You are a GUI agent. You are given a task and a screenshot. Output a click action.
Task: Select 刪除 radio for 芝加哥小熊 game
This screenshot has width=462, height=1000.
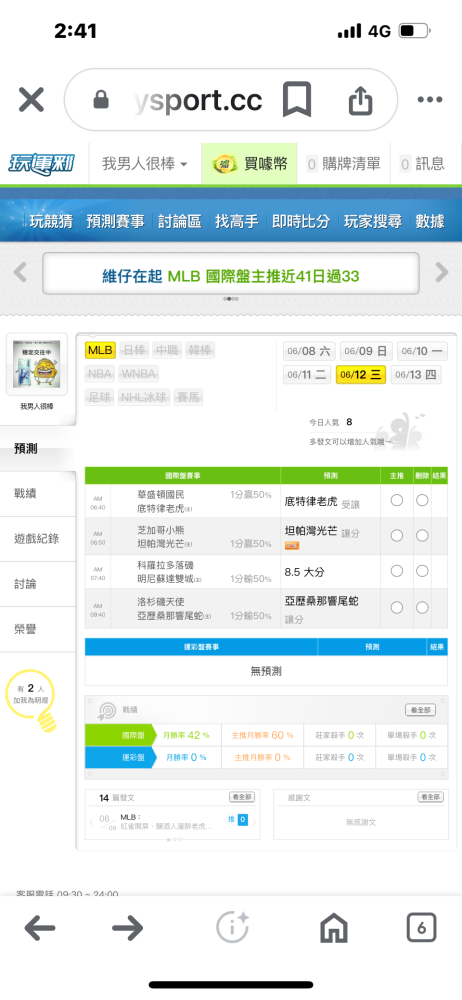pyautogui.click(x=422, y=536)
